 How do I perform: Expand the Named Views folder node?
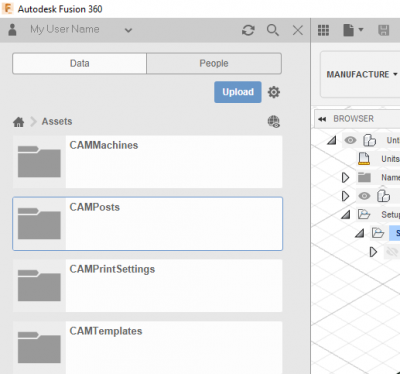[x=345, y=178]
